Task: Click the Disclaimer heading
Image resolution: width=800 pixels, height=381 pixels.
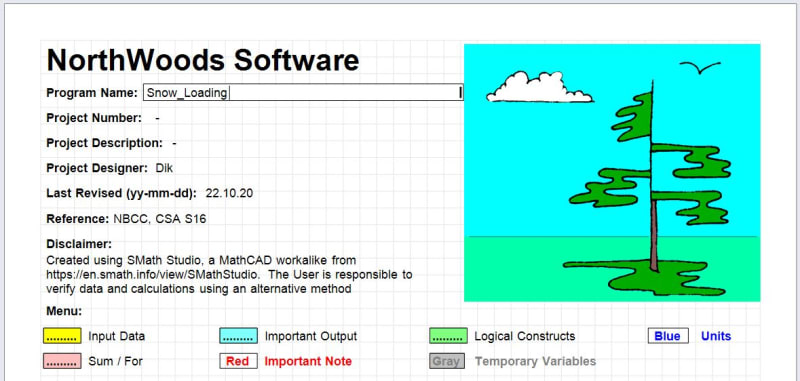Action: point(79,244)
